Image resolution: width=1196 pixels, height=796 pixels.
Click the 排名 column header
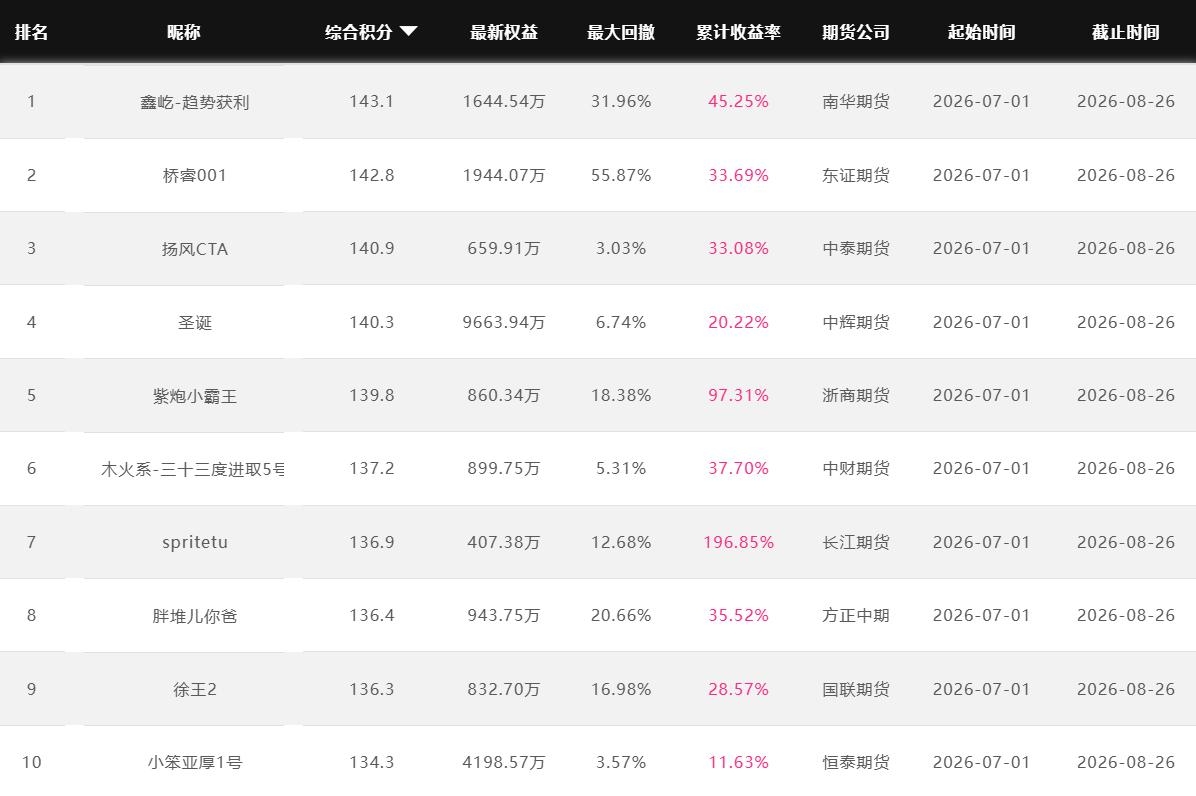click(31, 32)
